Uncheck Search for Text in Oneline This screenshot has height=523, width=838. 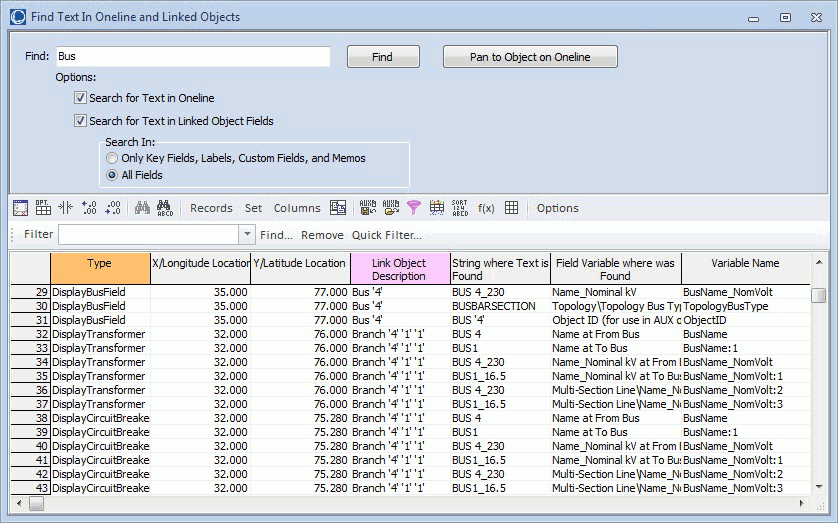(x=80, y=99)
